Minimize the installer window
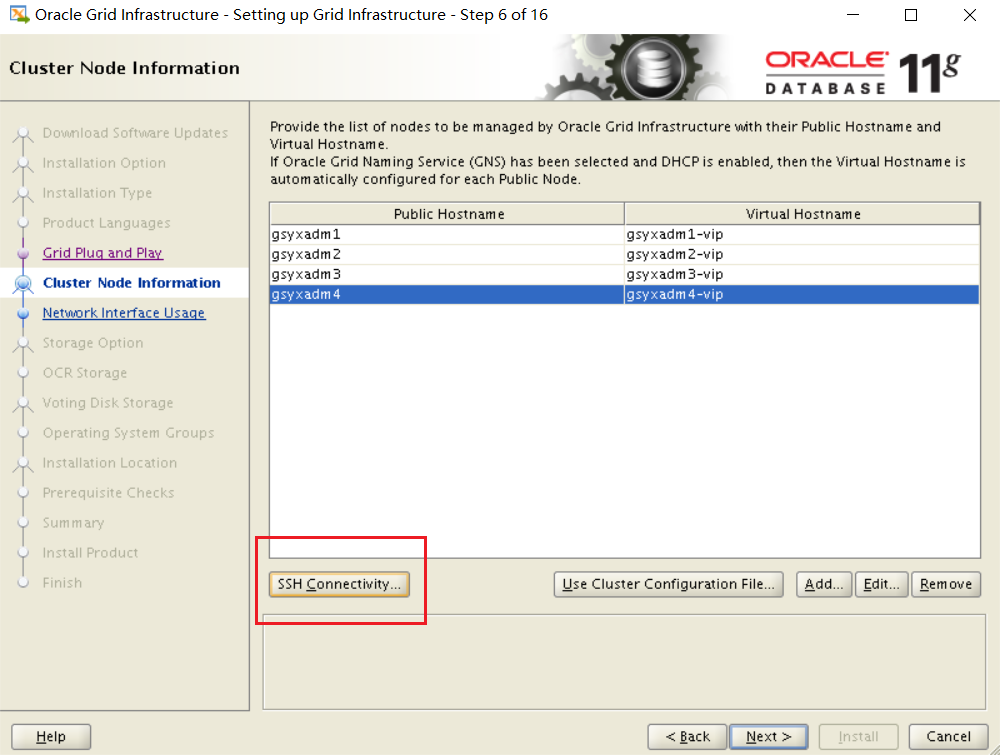The image size is (1000, 755). [853, 15]
